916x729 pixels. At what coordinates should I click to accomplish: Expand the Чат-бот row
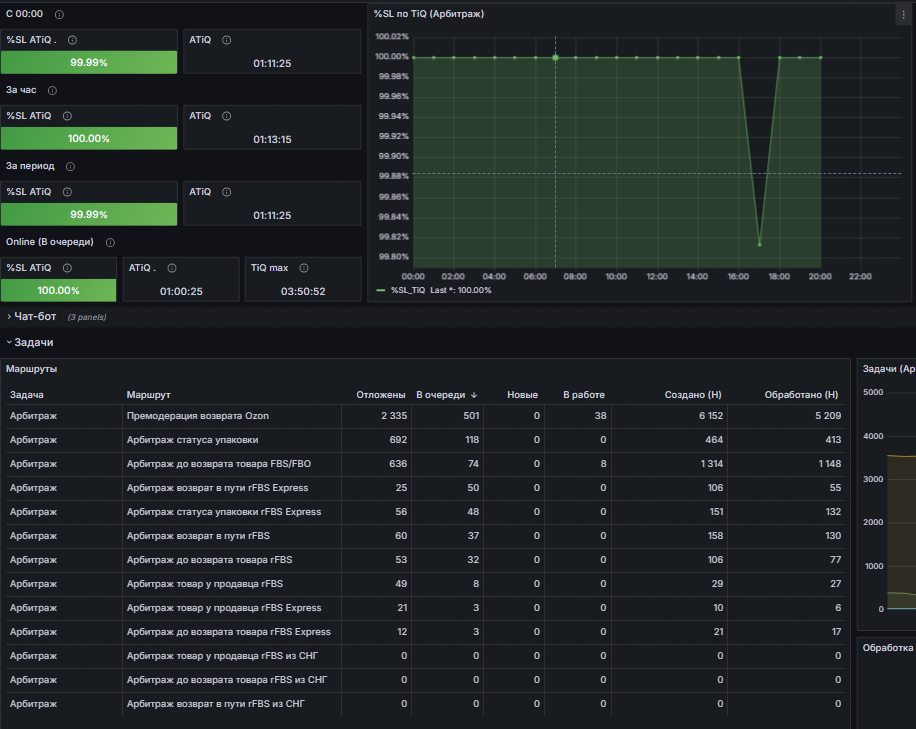[32, 317]
